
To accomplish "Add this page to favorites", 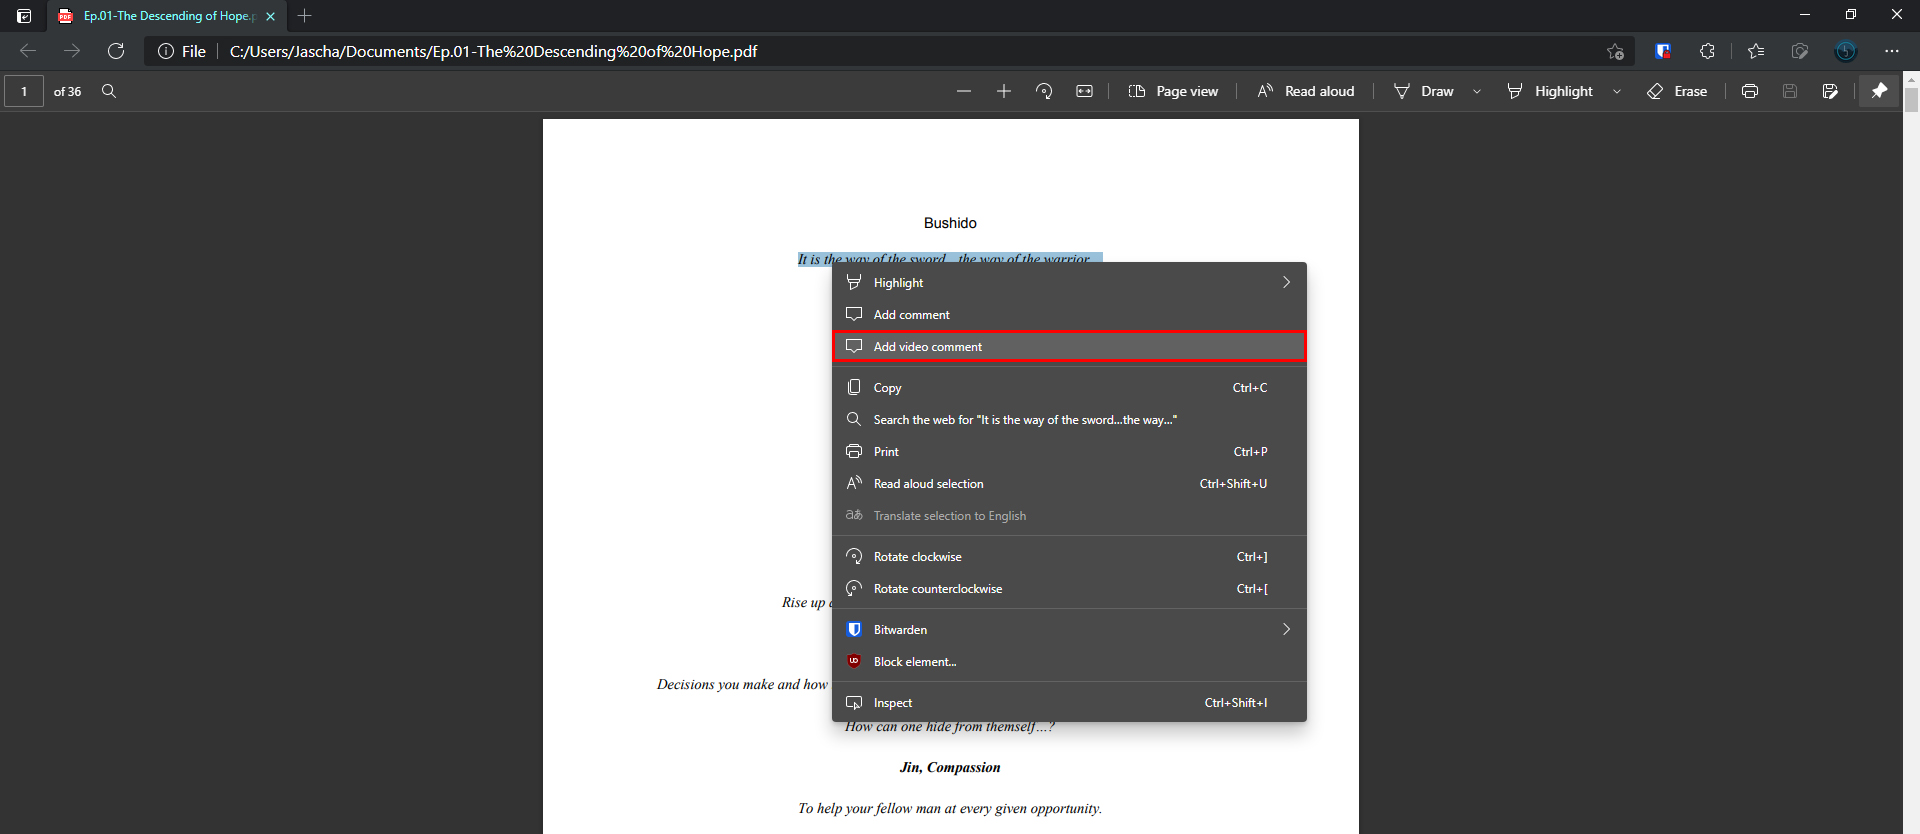I will [x=1615, y=51].
